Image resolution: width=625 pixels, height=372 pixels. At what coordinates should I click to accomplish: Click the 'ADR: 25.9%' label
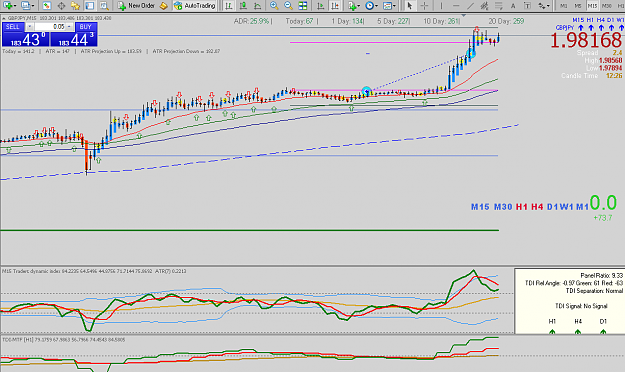252,21
